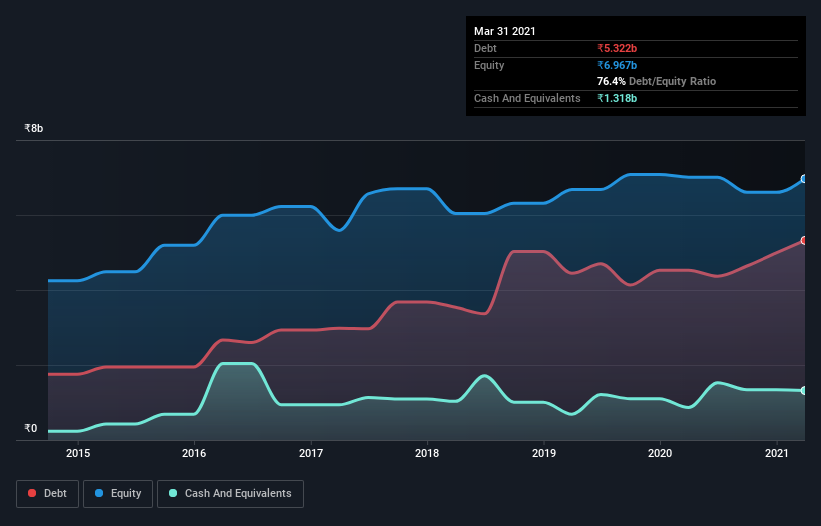This screenshot has width=821, height=526.
Task: Click the Debt label in tooltip
Action: (485, 48)
